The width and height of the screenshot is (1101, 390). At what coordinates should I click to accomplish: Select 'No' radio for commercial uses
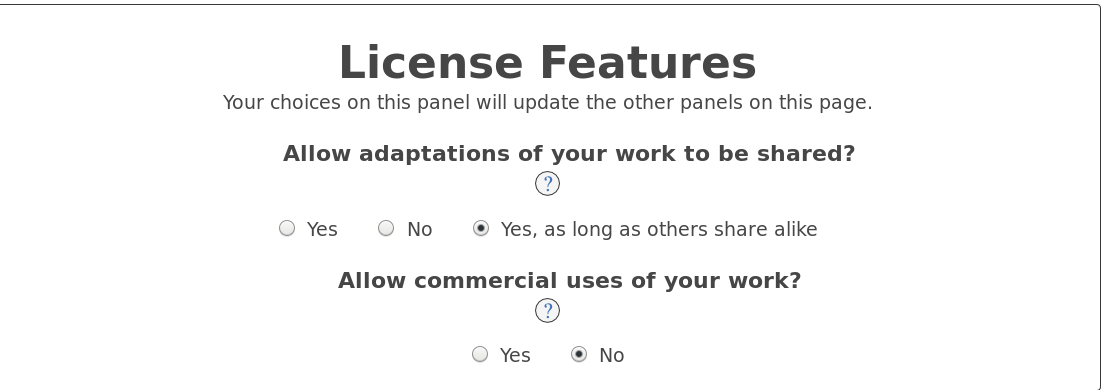pyautogui.click(x=579, y=353)
